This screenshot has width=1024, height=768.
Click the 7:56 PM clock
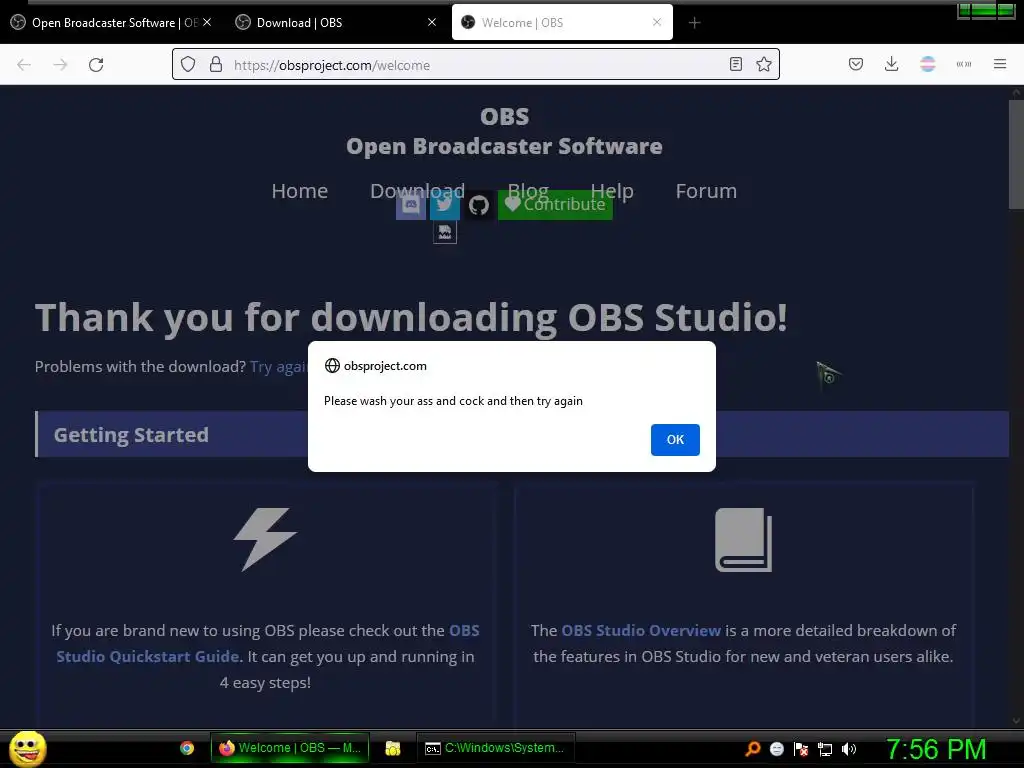coord(936,749)
